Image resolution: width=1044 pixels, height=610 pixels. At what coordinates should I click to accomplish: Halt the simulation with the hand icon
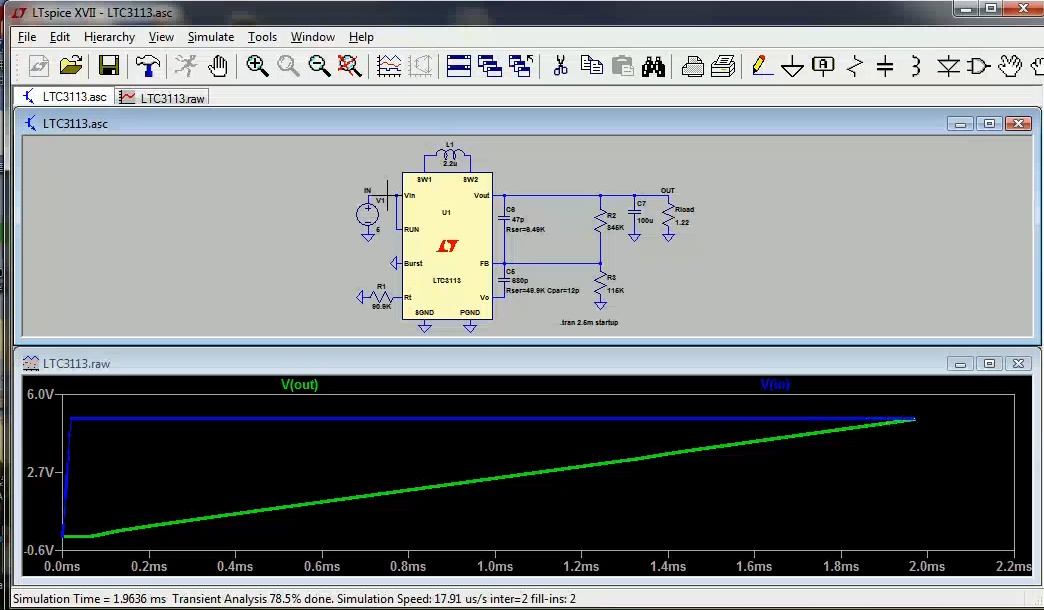(x=217, y=66)
